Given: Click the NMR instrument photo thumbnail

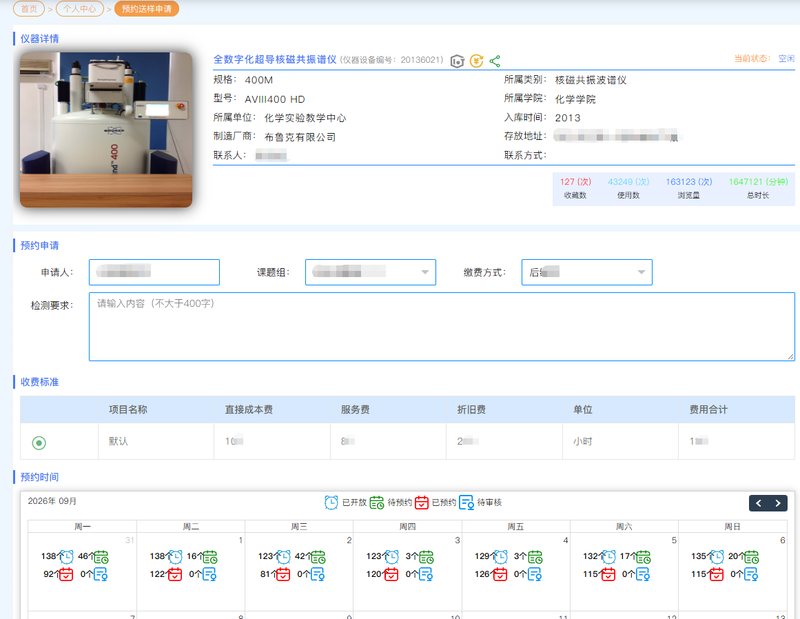Looking at the screenshot, I should 106,130.
